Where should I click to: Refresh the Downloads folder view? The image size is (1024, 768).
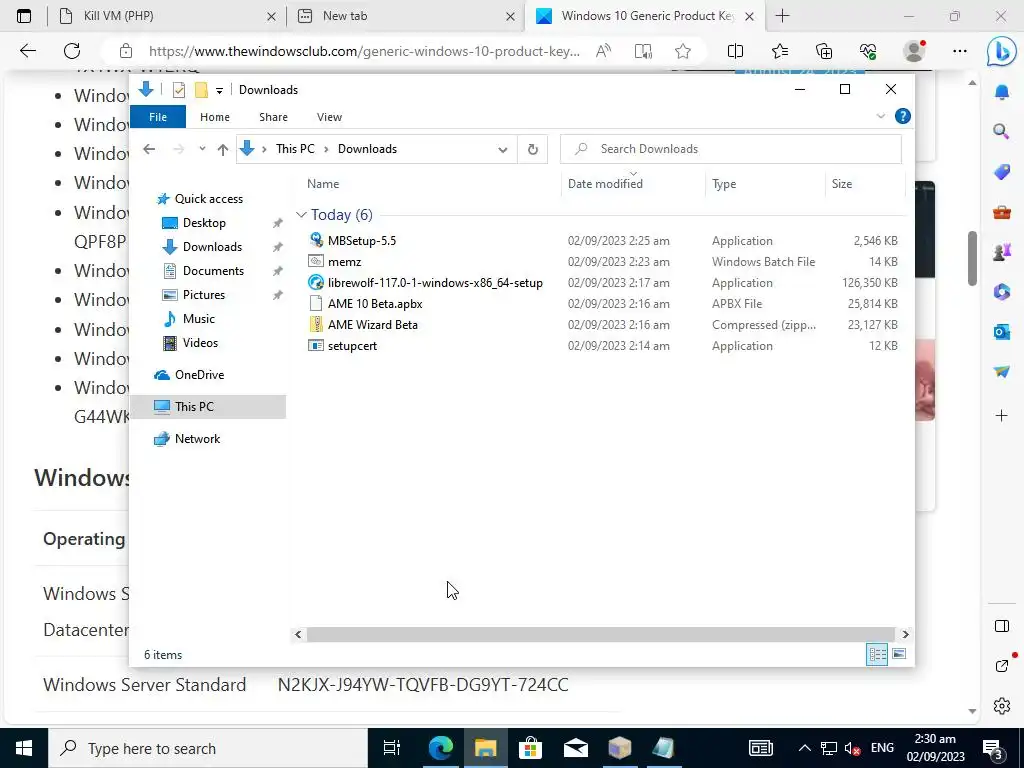532,150
